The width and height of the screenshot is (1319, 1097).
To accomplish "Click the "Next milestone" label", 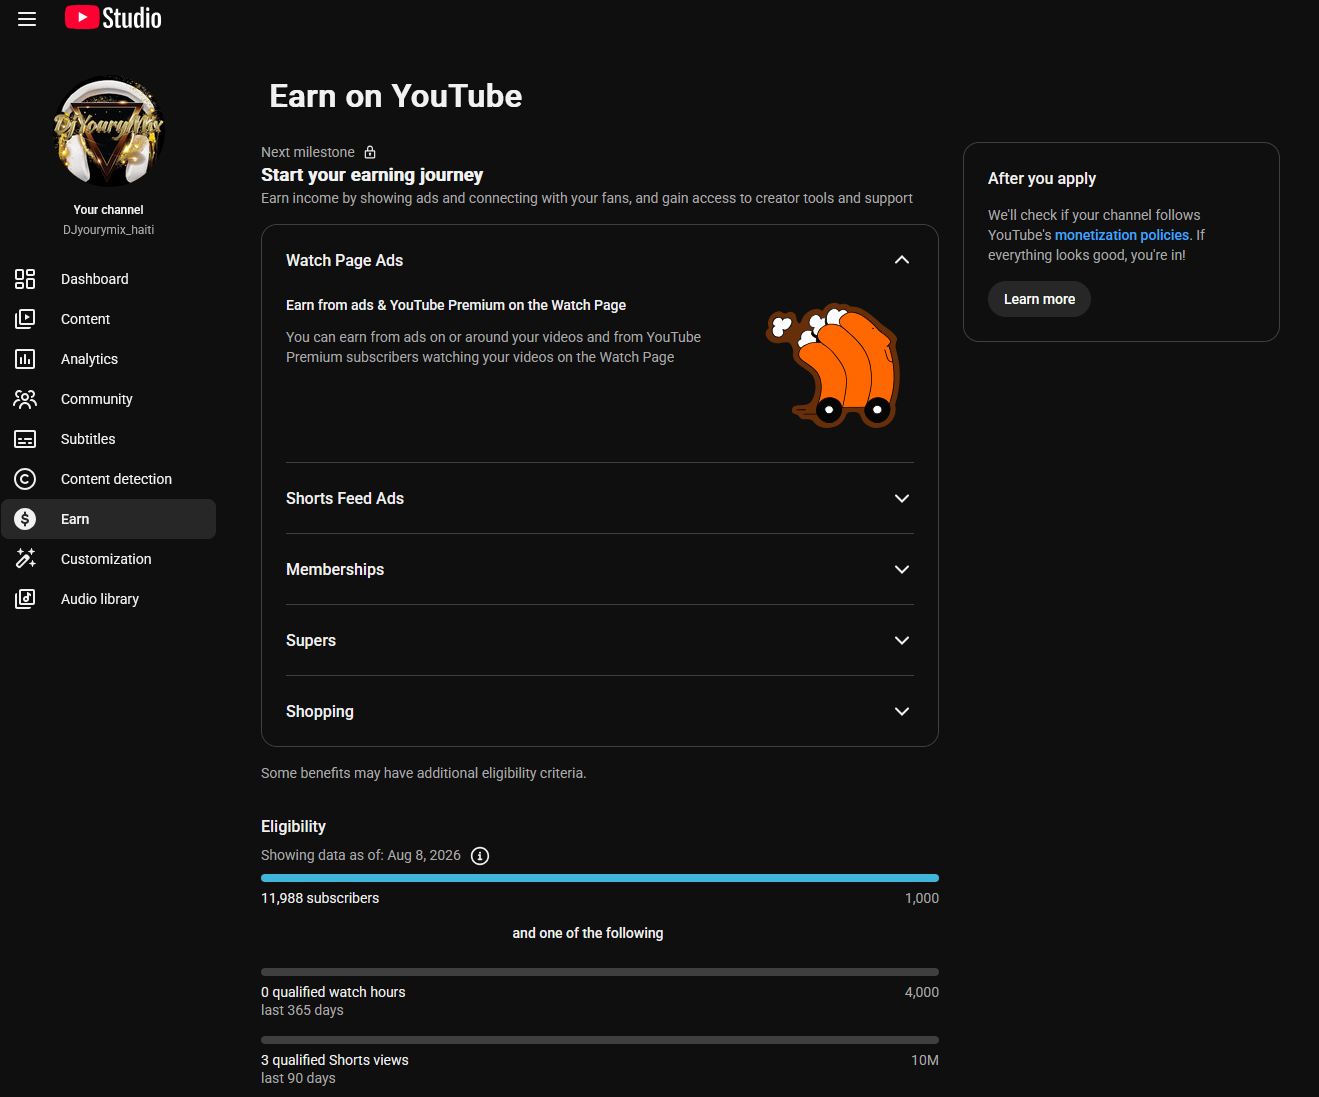I will pyautogui.click(x=308, y=152).
